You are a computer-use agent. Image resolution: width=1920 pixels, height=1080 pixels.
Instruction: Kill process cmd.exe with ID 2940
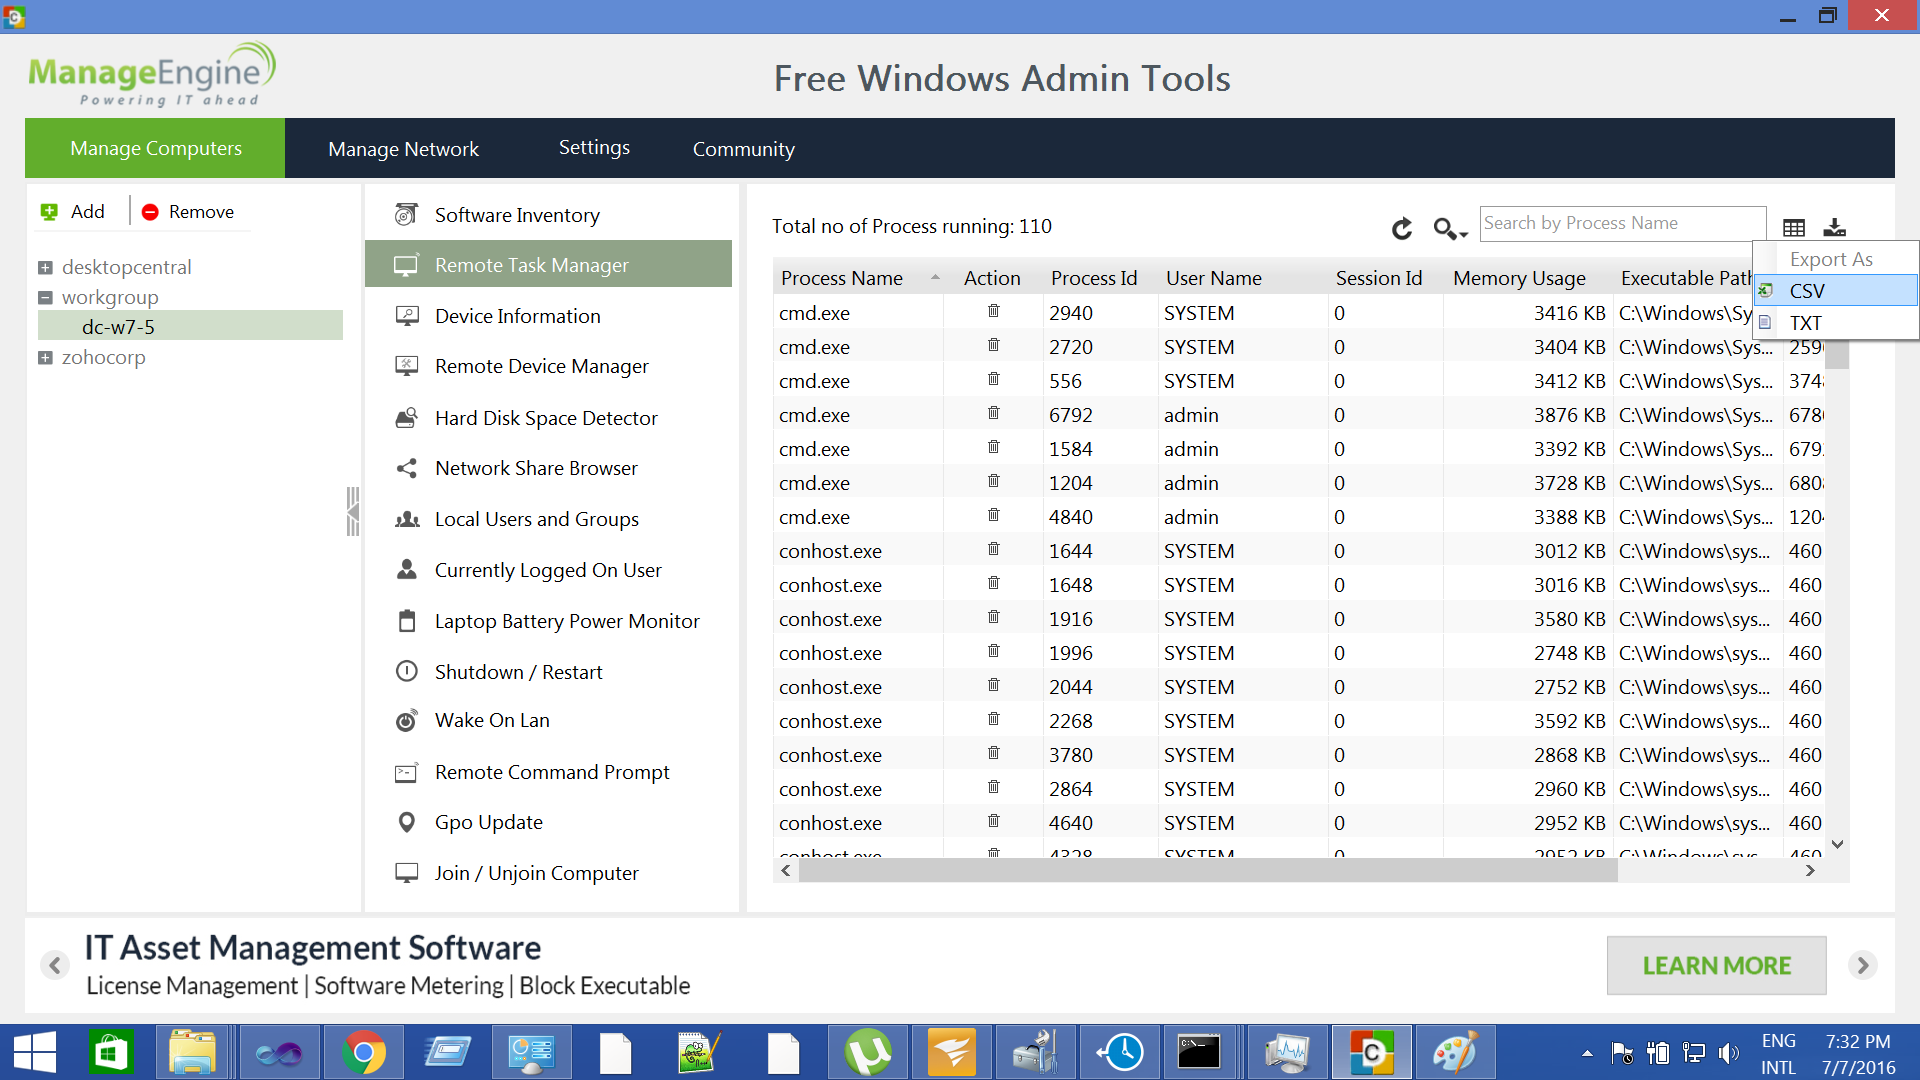point(993,312)
